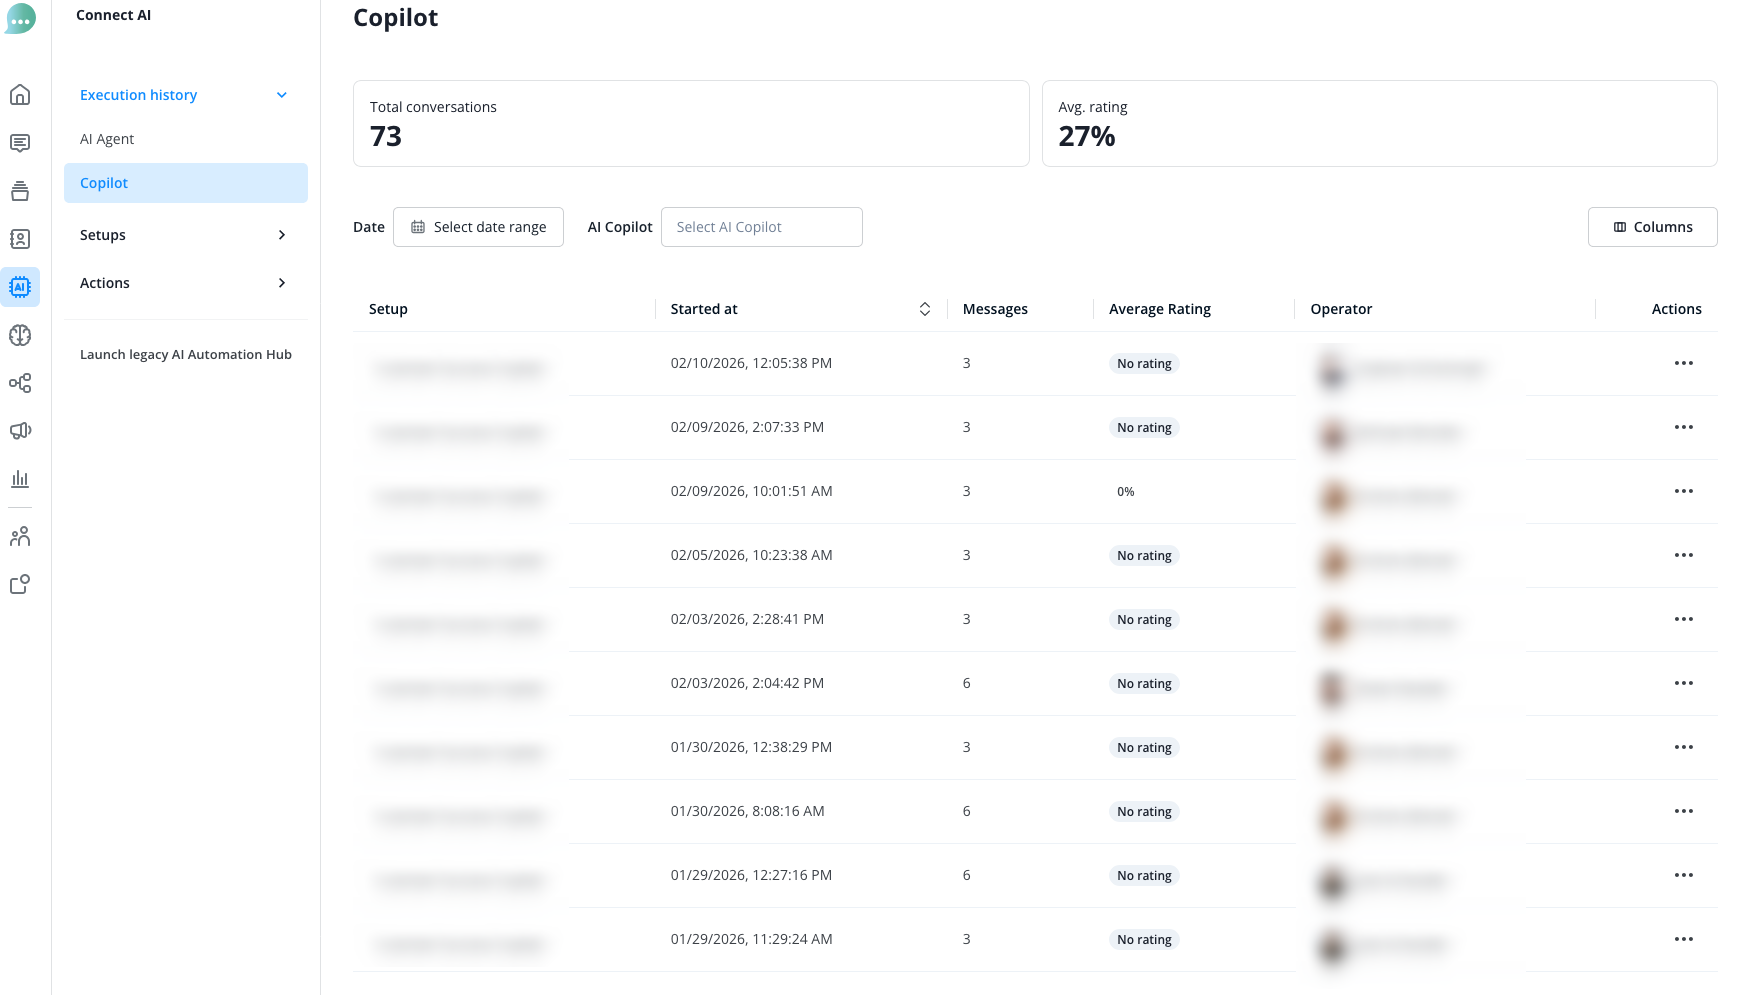The image size is (1741, 995).
Task: Open the workflow nodes icon
Action: point(20,383)
